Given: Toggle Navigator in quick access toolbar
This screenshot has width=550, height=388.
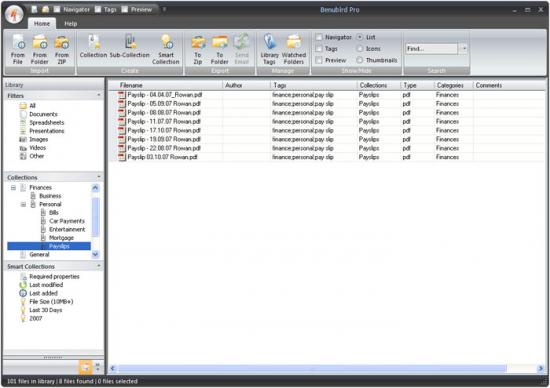Looking at the screenshot, I should [72, 10].
